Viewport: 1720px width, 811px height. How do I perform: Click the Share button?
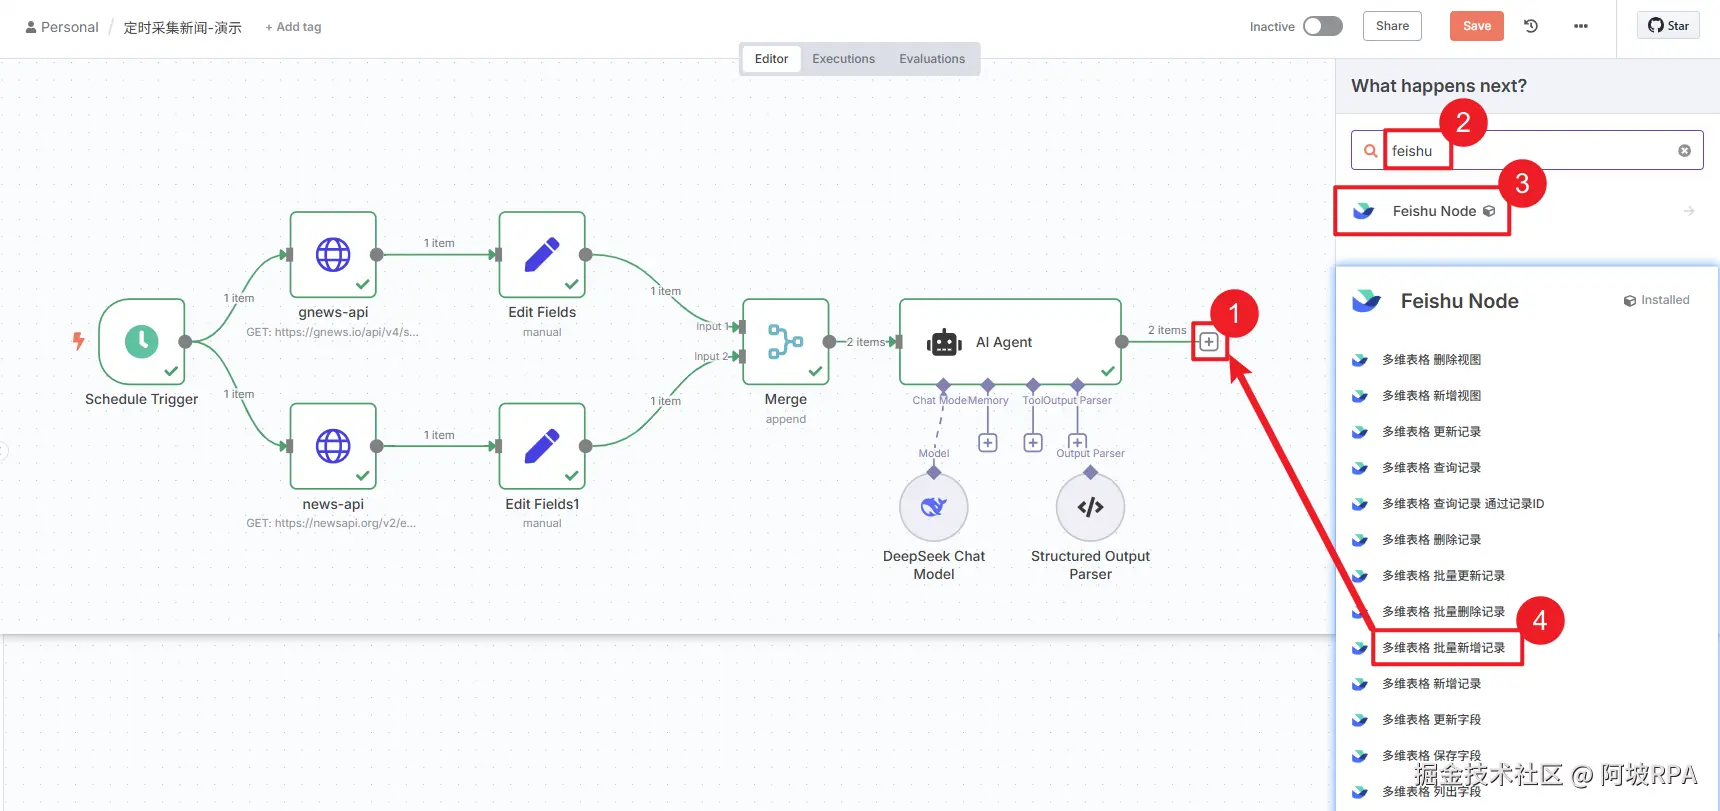(1392, 26)
